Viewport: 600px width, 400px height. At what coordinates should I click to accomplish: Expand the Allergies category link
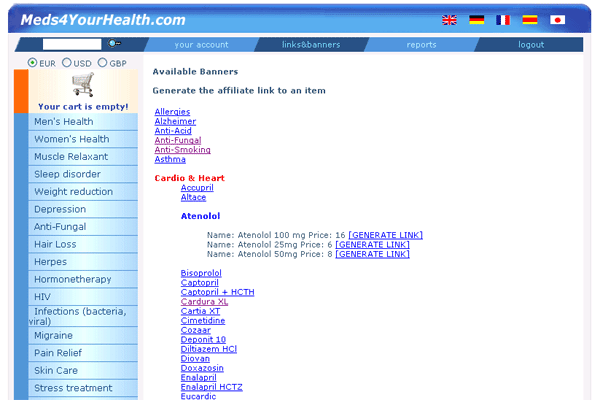[172, 112]
